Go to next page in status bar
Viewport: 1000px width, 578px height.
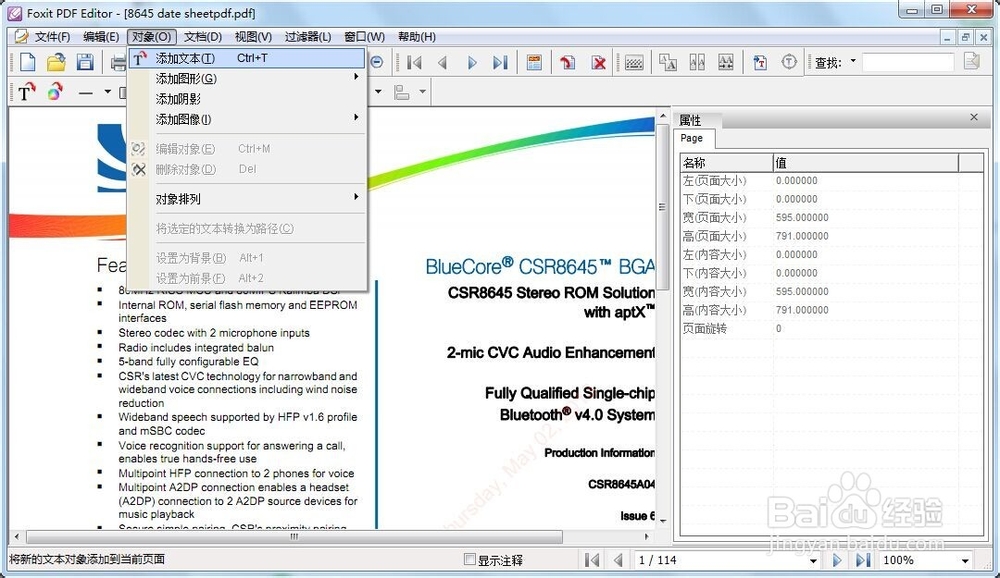point(836,560)
